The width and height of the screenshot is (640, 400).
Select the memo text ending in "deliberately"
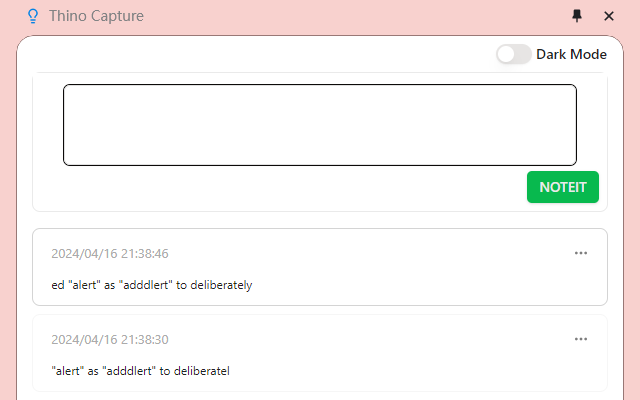151,285
